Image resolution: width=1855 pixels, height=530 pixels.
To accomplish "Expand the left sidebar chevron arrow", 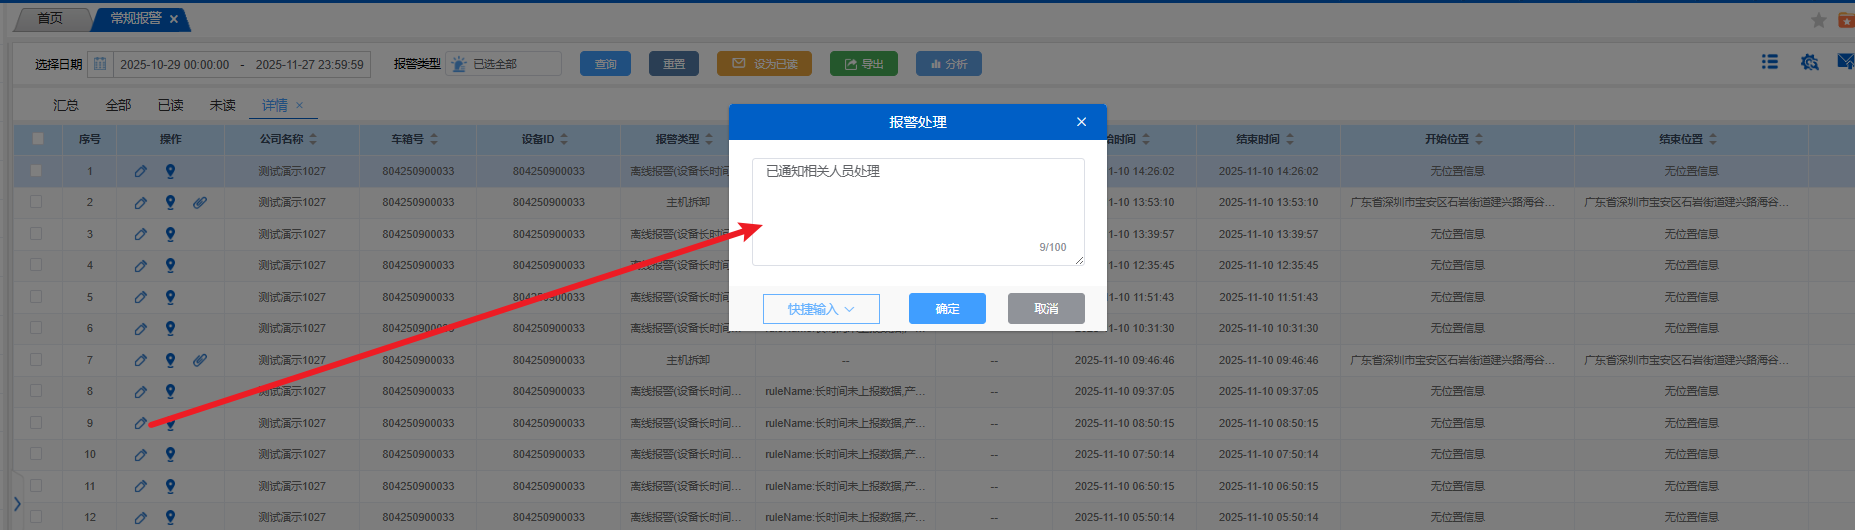I will [x=17, y=503].
